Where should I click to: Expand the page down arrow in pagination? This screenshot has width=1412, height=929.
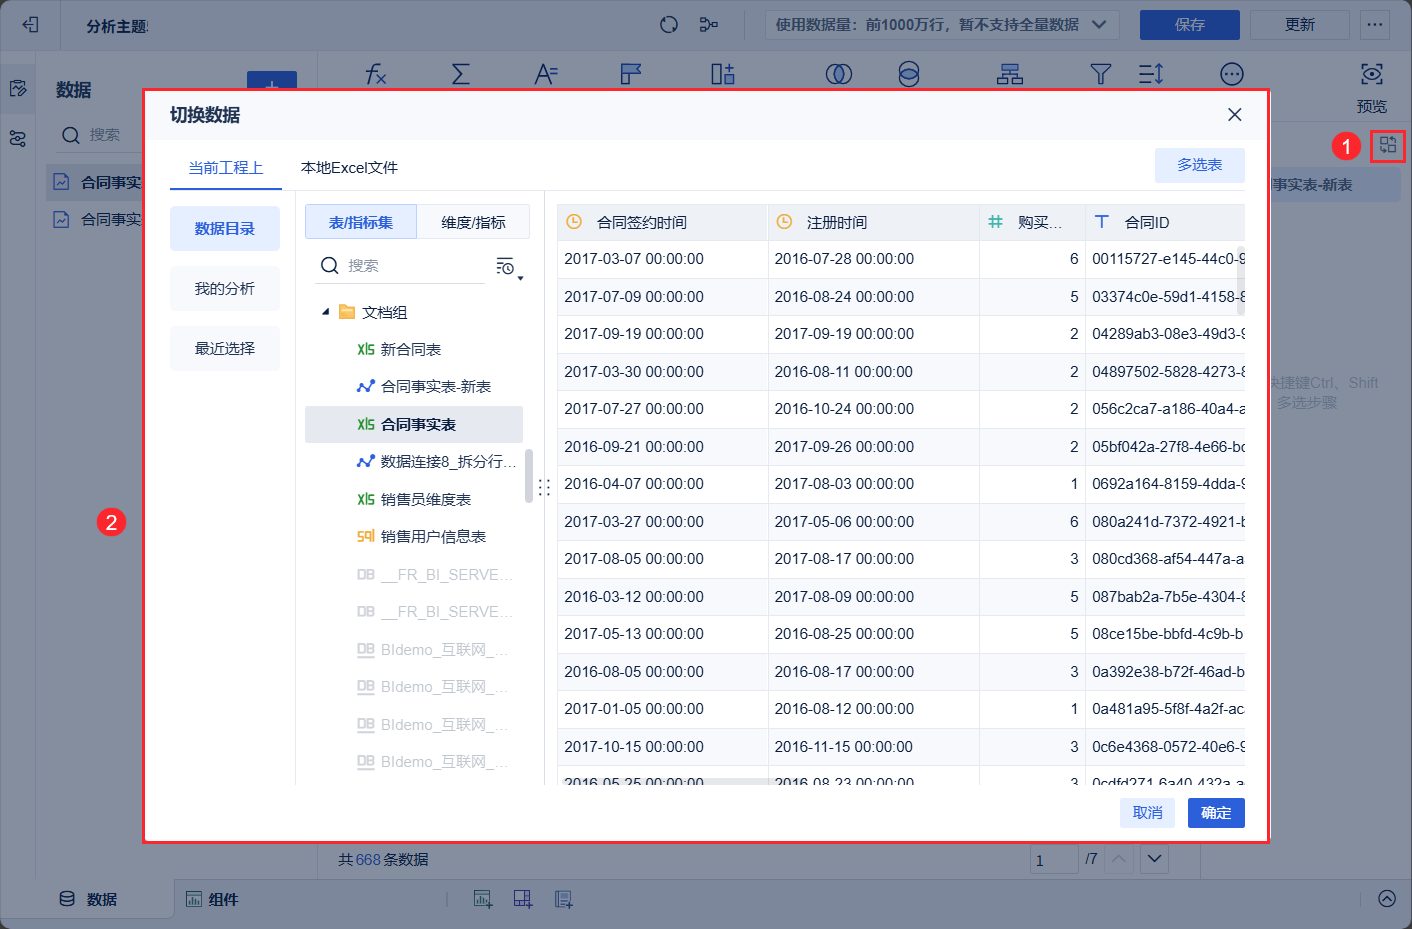1155,859
